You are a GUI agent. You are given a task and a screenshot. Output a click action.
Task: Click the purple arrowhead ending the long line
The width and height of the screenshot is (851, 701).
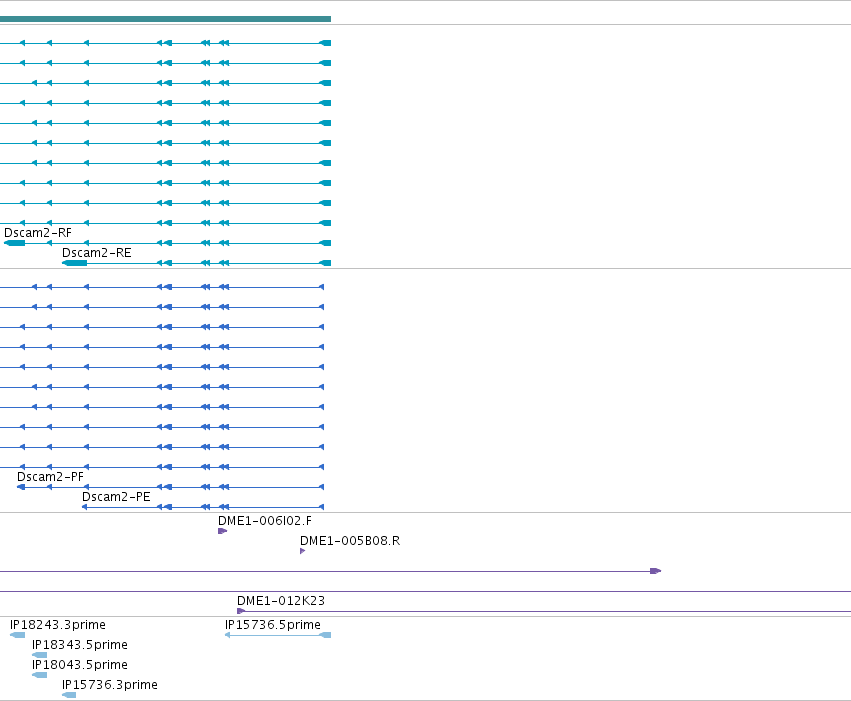(656, 571)
